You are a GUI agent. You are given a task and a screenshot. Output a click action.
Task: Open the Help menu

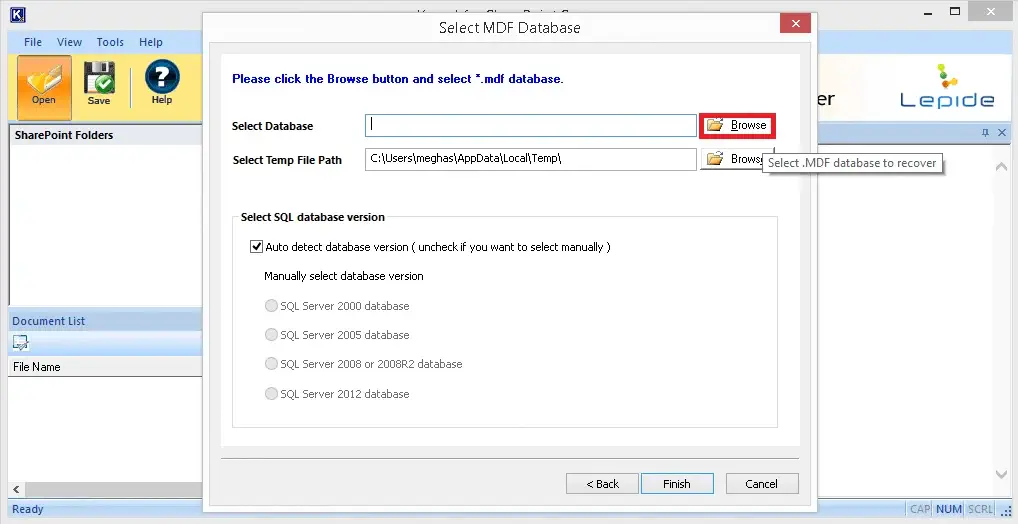click(151, 42)
